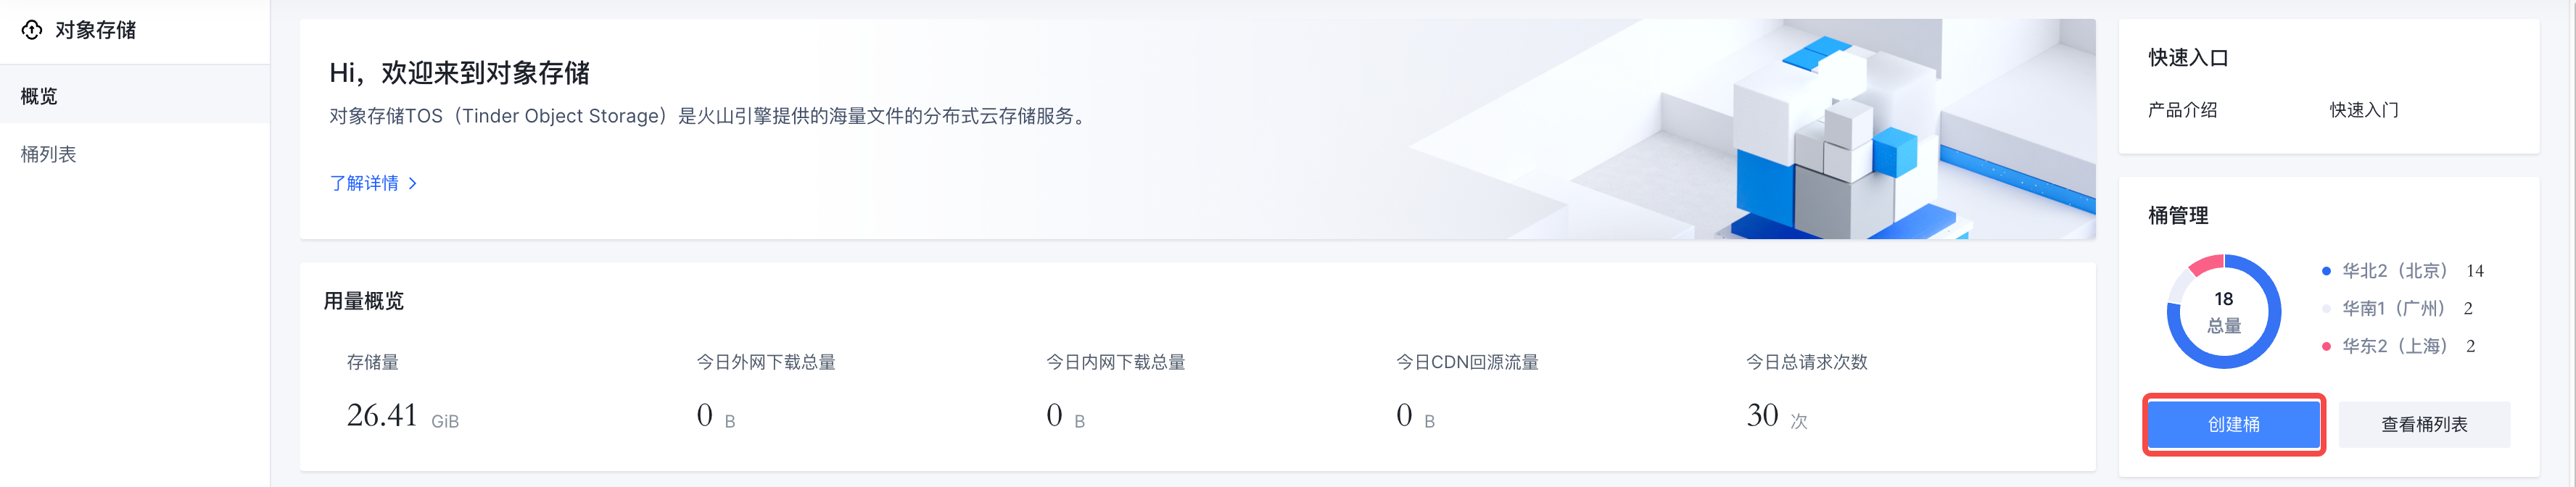Click the 3D cubes banner illustration
The height and width of the screenshot is (487, 2576).
point(1830,140)
